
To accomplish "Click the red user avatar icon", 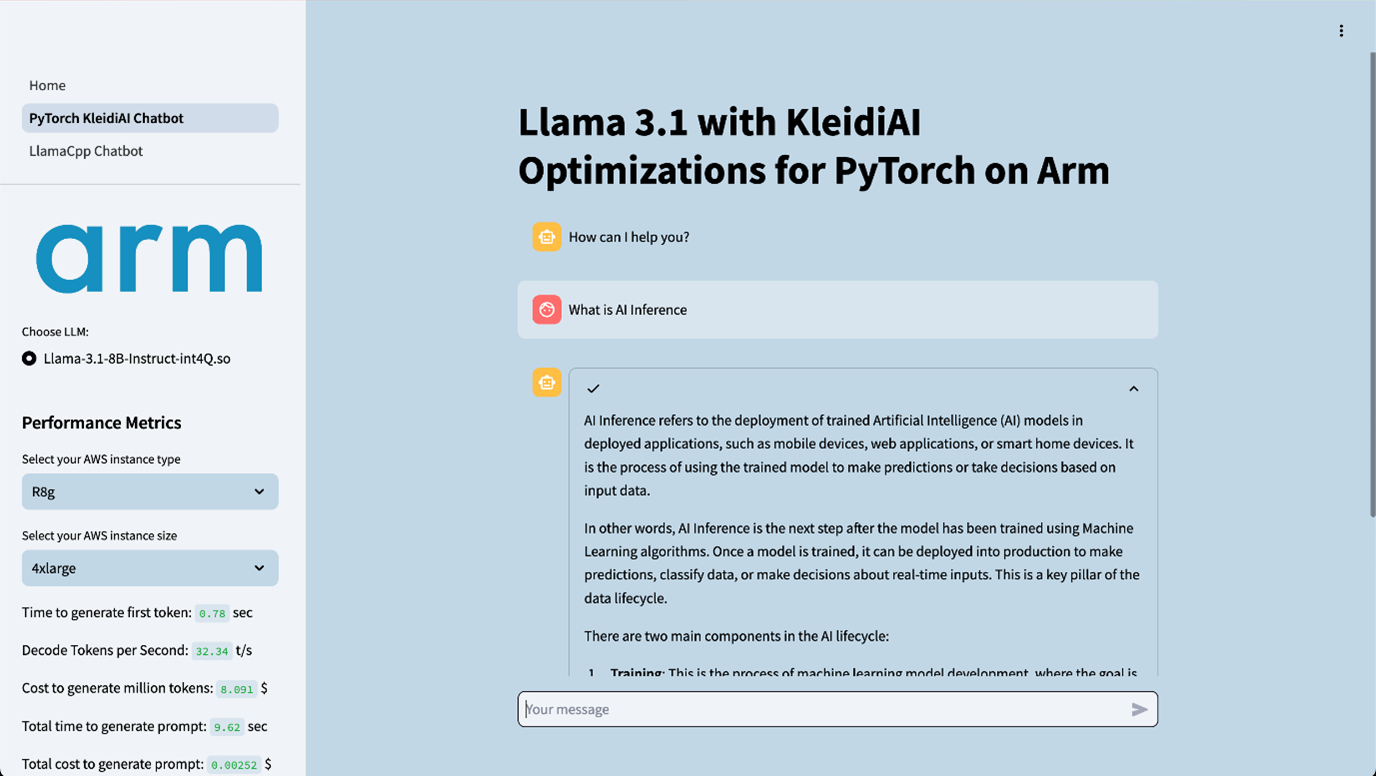I will (x=546, y=310).
